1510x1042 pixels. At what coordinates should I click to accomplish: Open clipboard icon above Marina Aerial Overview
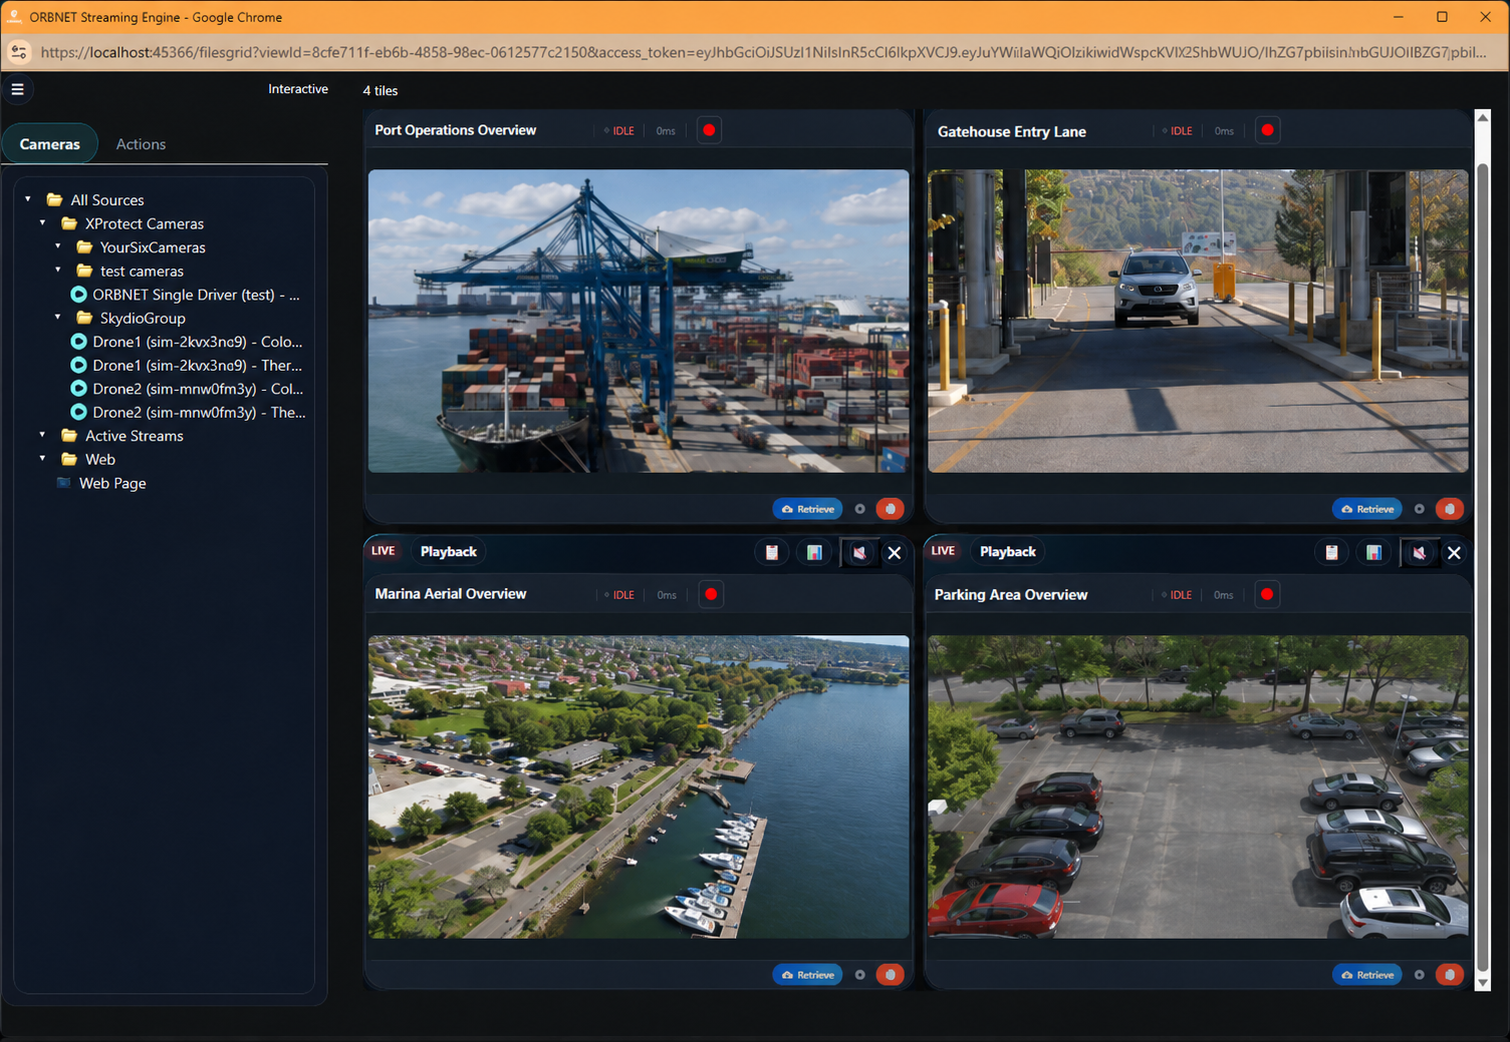click(772, 552)
